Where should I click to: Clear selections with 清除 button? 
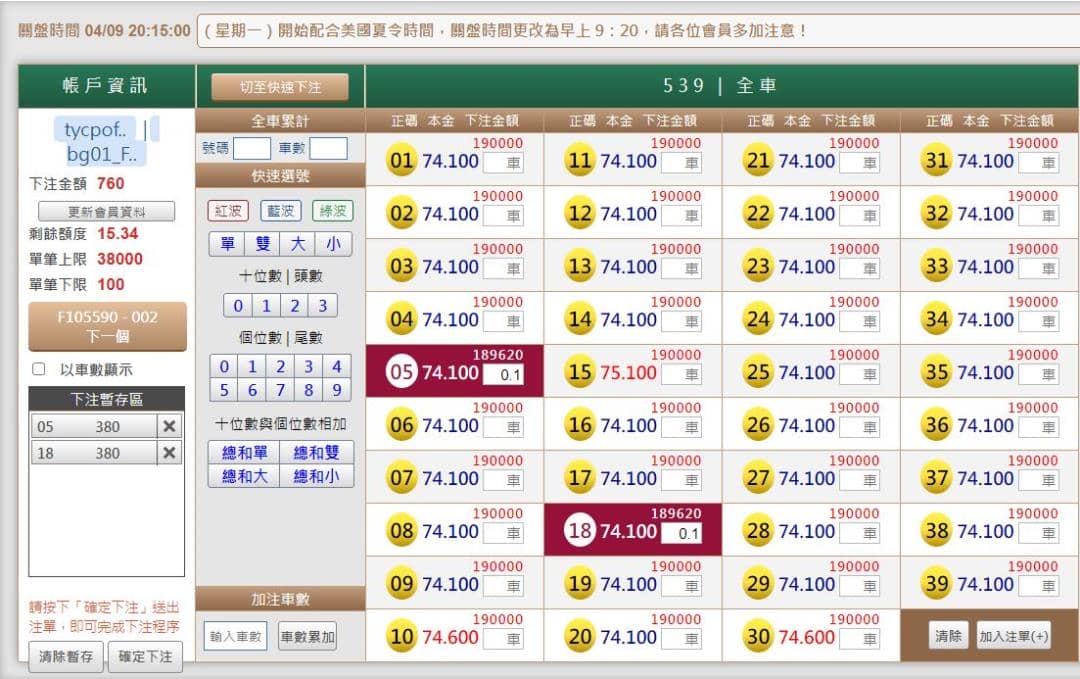pos(948,636)
